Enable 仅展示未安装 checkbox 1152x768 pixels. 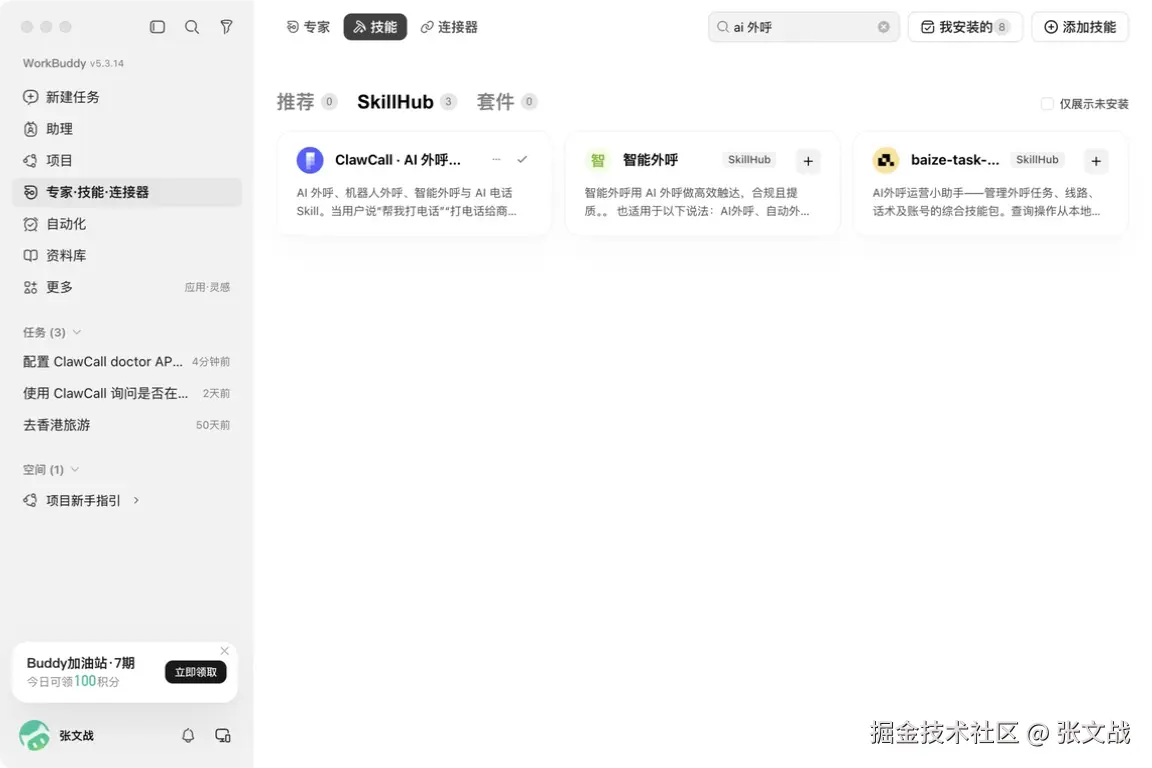(x=1047, y=104)
